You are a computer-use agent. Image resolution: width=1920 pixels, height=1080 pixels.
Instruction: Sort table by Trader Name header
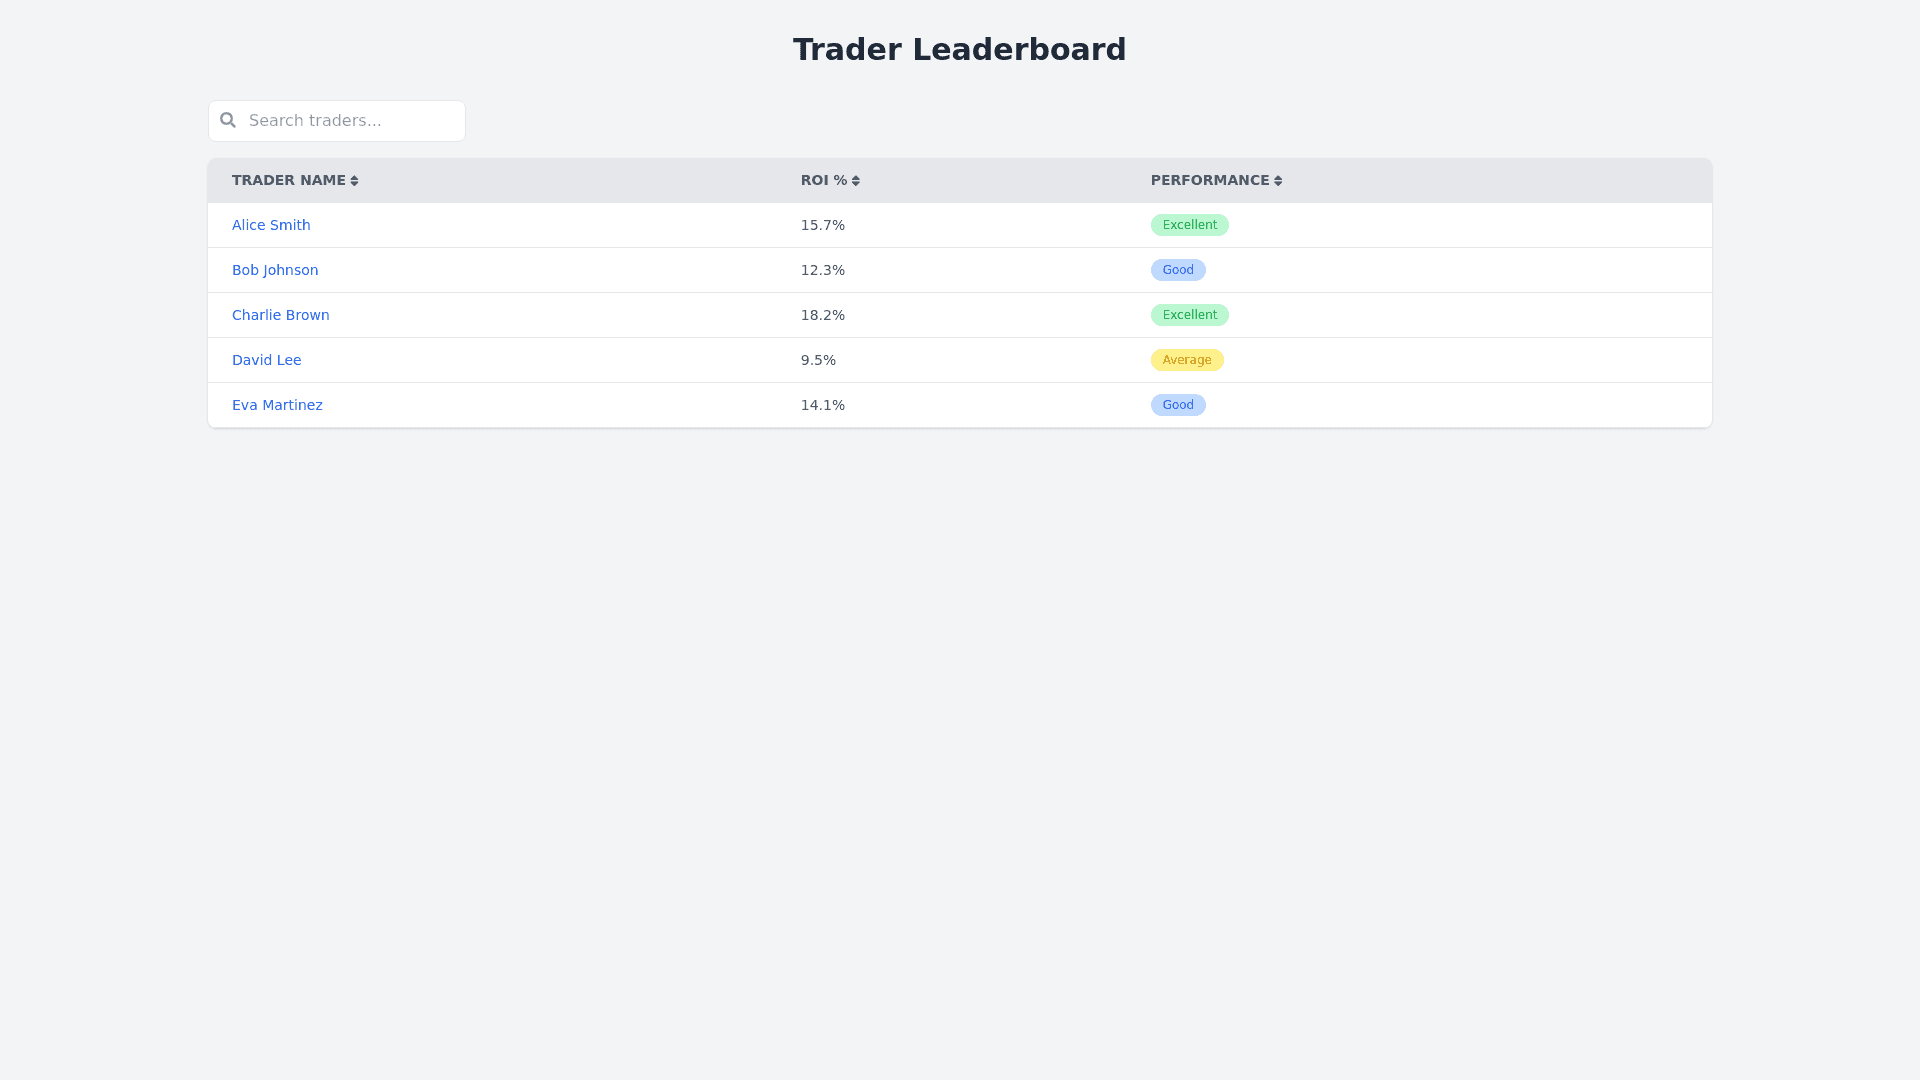[x=288, y=180]
